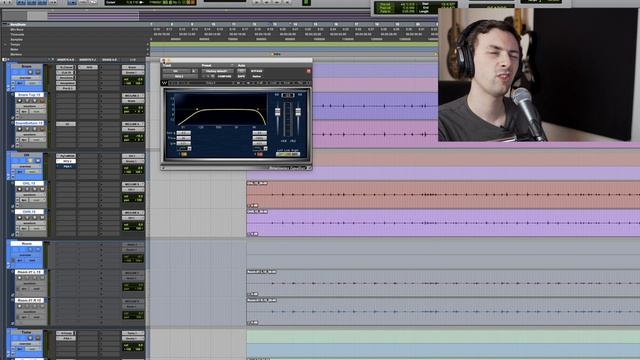Mute the OH folder track
This screenshot has width=640, height=360.
(x=38, y=160)
